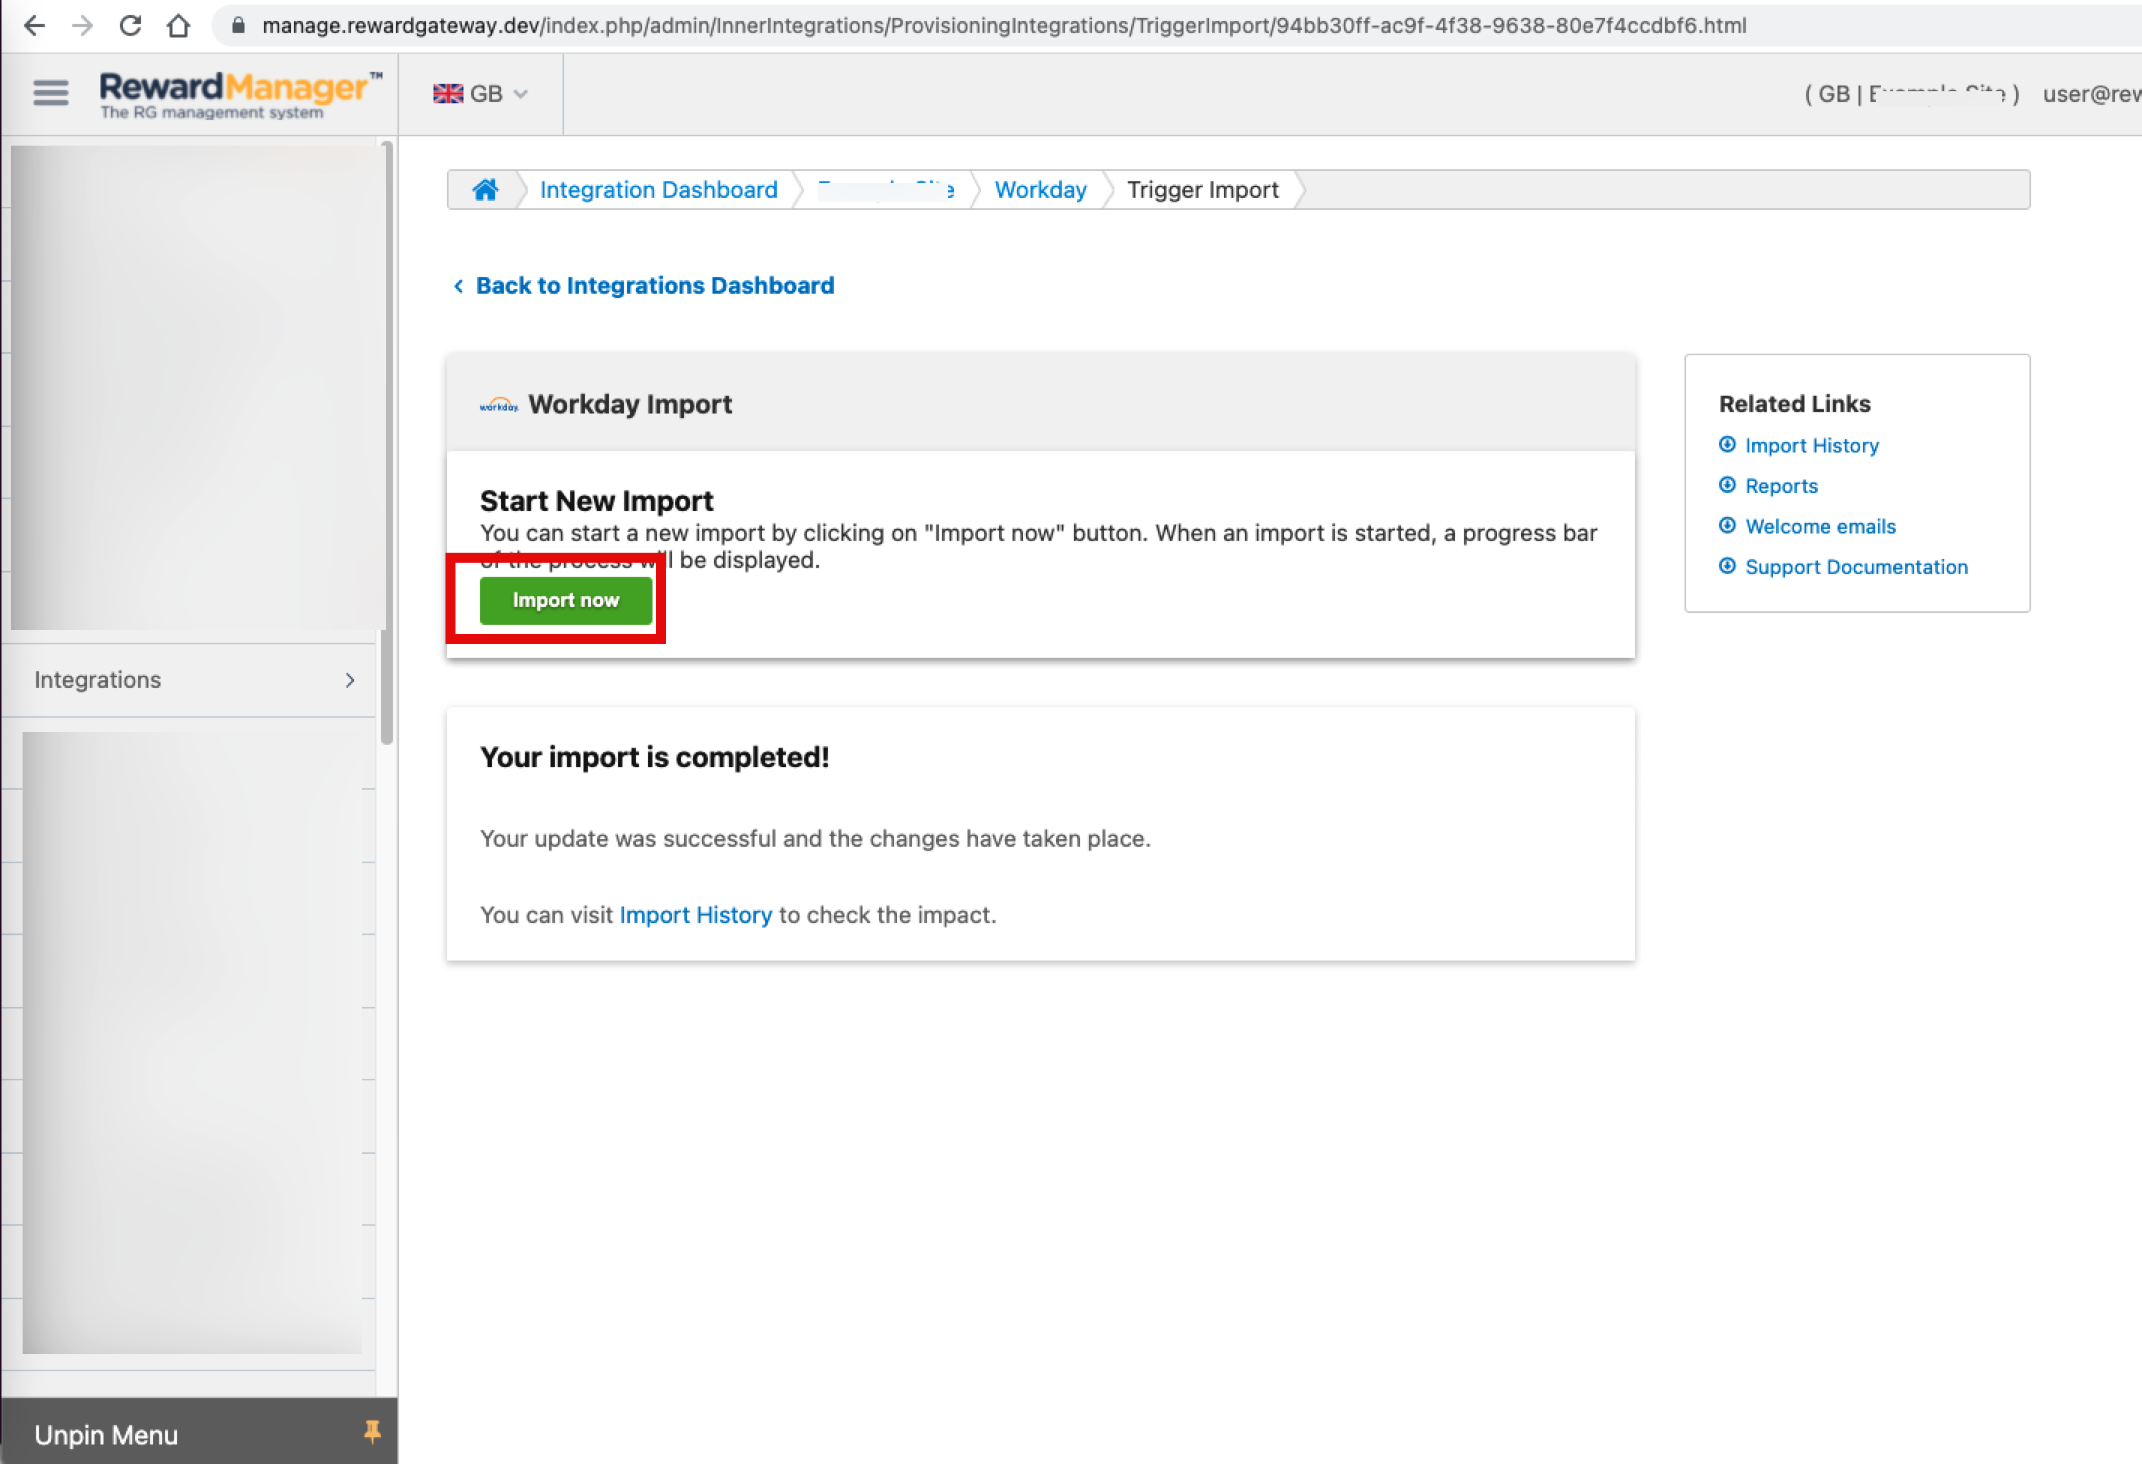Click the browser back arrow
The width and height of the screenshot is (2142, 1464).
coord(34,25)
